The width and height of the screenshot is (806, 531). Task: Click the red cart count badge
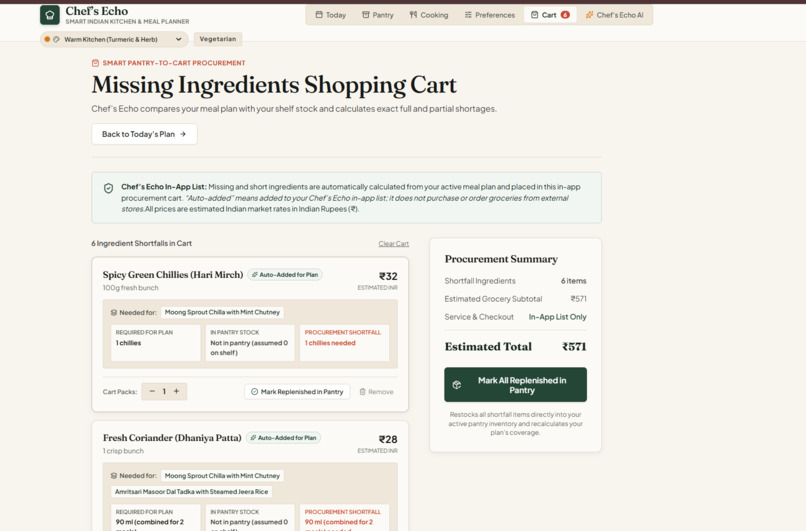[x=565, y=15]
